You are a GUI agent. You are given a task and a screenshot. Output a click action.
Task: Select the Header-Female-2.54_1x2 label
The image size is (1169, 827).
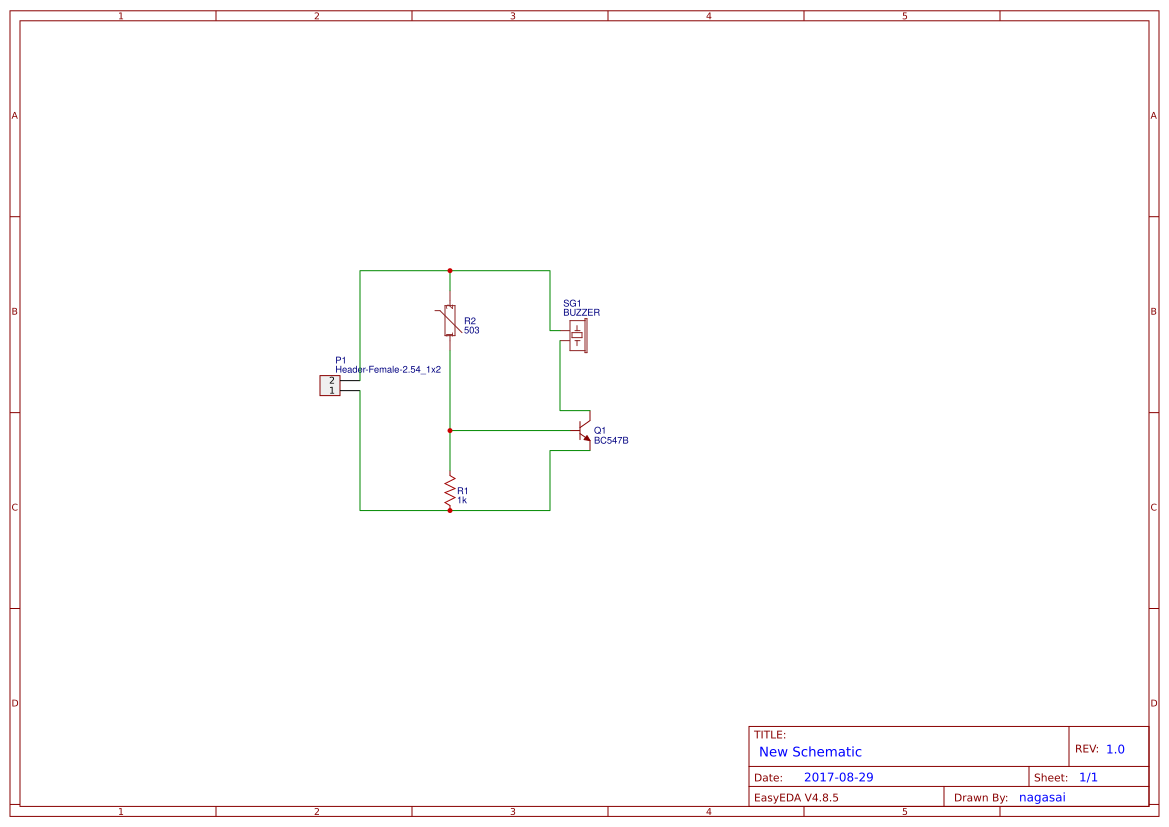(x=388, y=370)
